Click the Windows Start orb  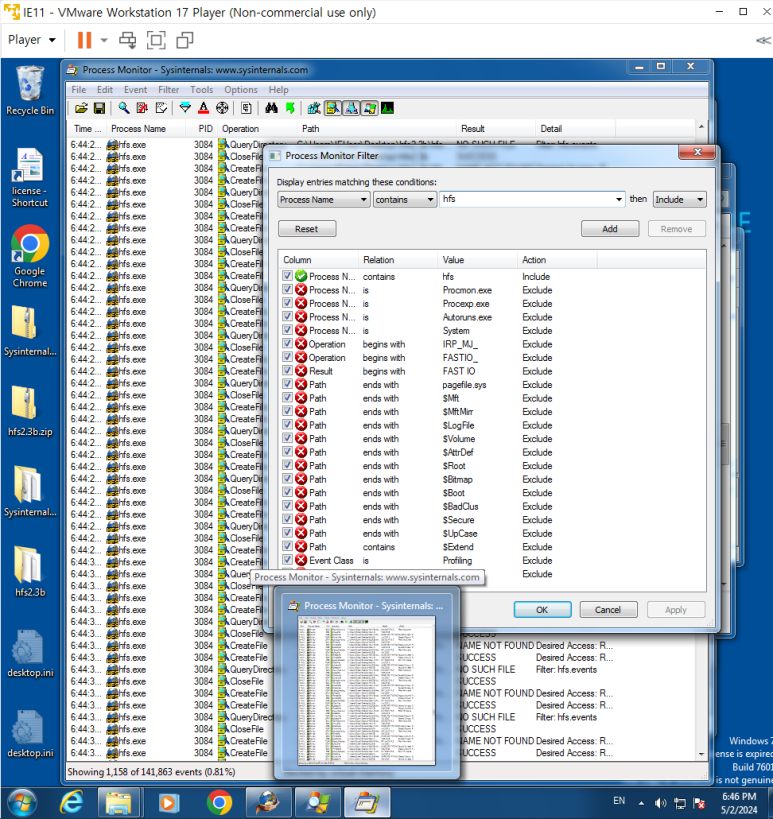click(x=21, y=802)
